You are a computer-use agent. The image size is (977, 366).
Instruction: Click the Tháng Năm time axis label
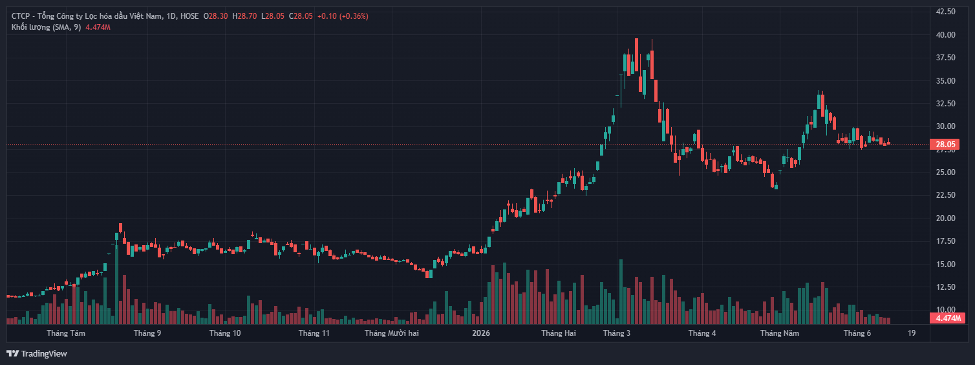tap(779, 334)
